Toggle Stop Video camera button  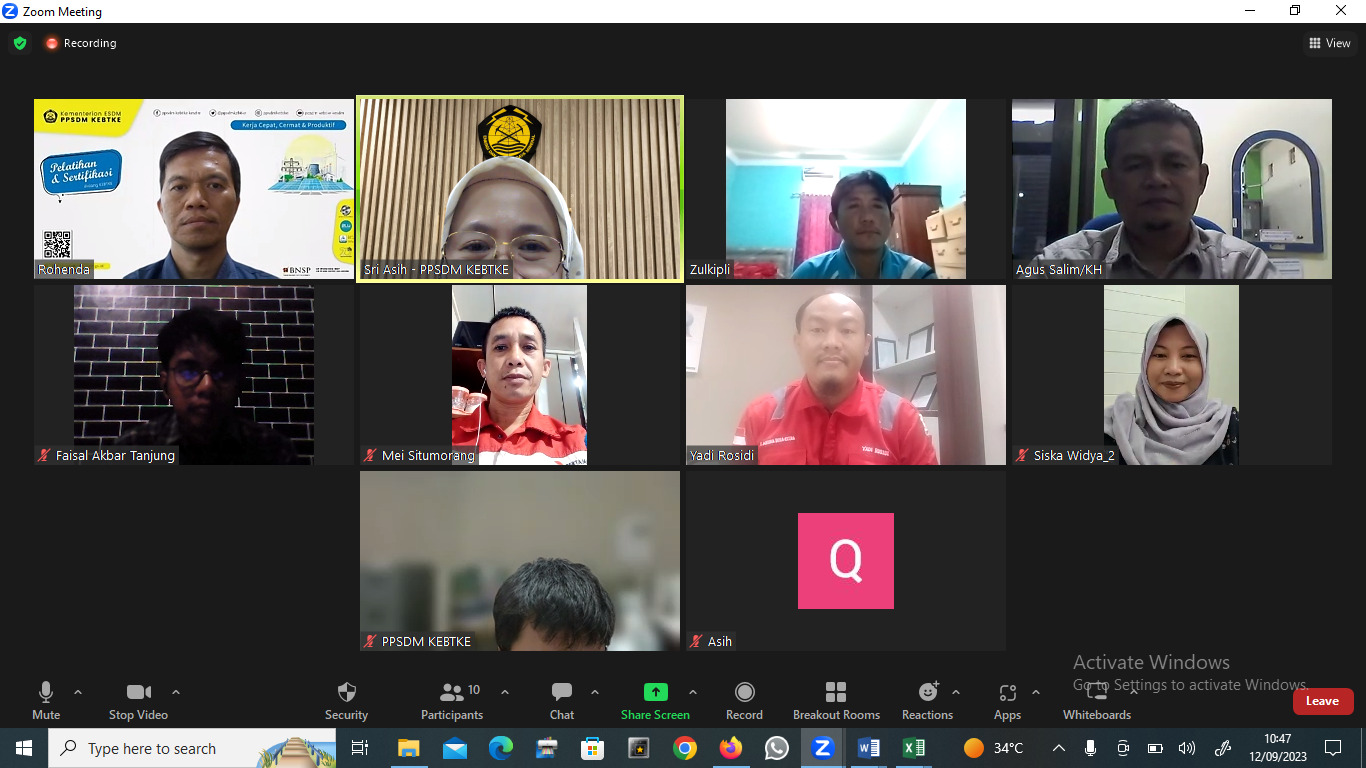[138, 692]
